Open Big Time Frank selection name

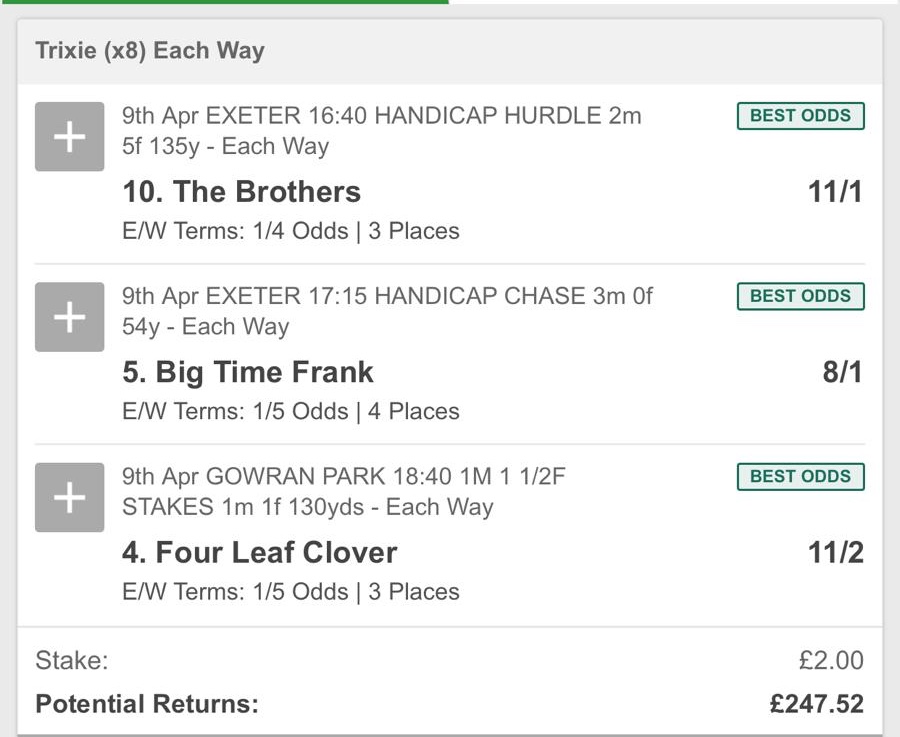point(247,373)
